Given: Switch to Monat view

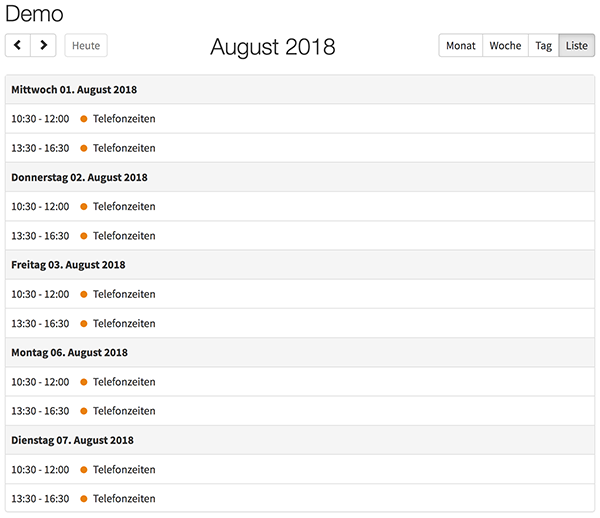Looking at the screenshot, I should pos(461,46).
